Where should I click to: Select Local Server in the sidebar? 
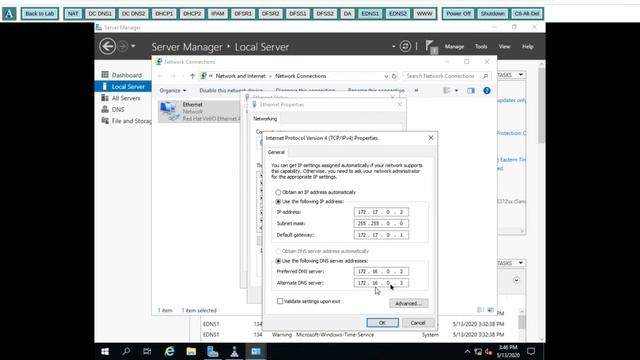(x=123, y=87)
